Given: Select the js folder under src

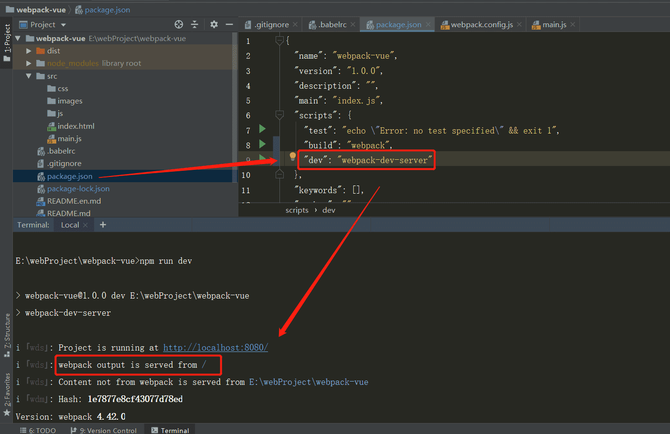Looking at the screenshot, I should pos(56,114).
